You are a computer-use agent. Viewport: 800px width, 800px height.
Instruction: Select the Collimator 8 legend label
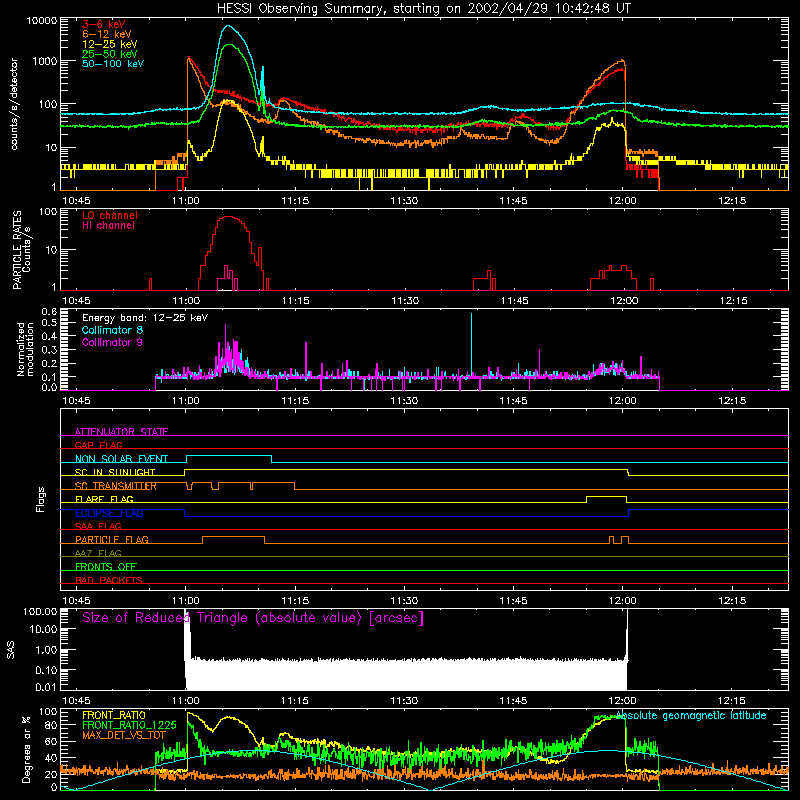pos(112,330)
